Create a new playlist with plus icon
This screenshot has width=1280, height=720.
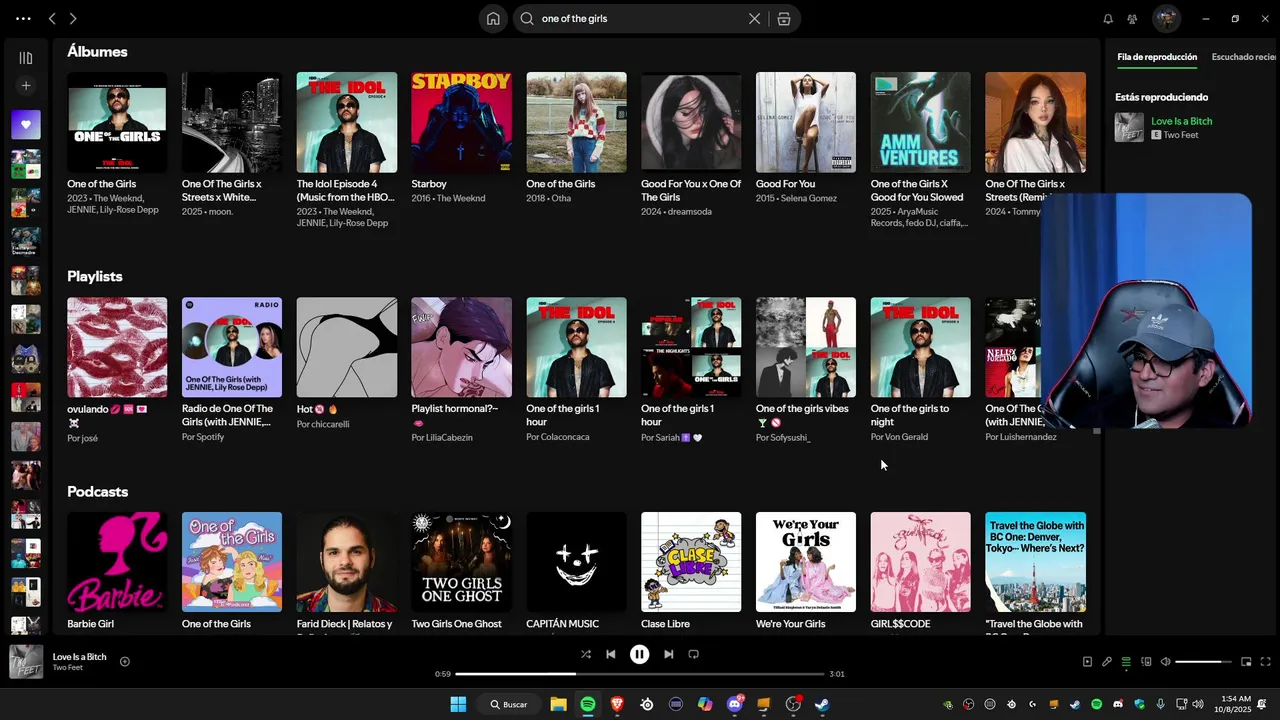coord(26,86)
